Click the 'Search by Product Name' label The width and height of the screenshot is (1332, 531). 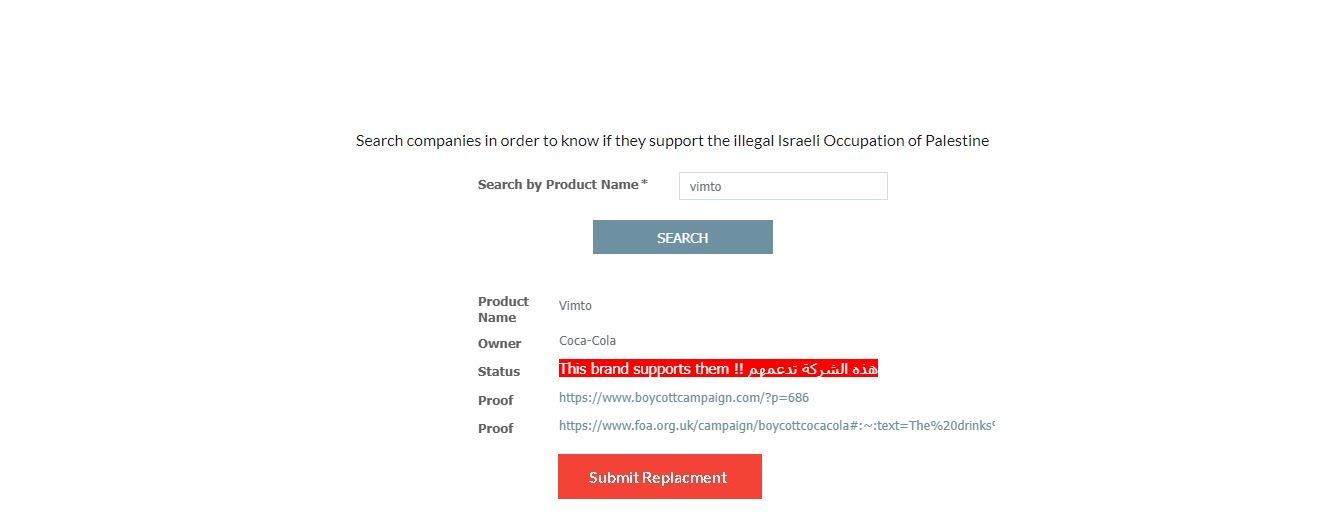(x=557, y=185)
